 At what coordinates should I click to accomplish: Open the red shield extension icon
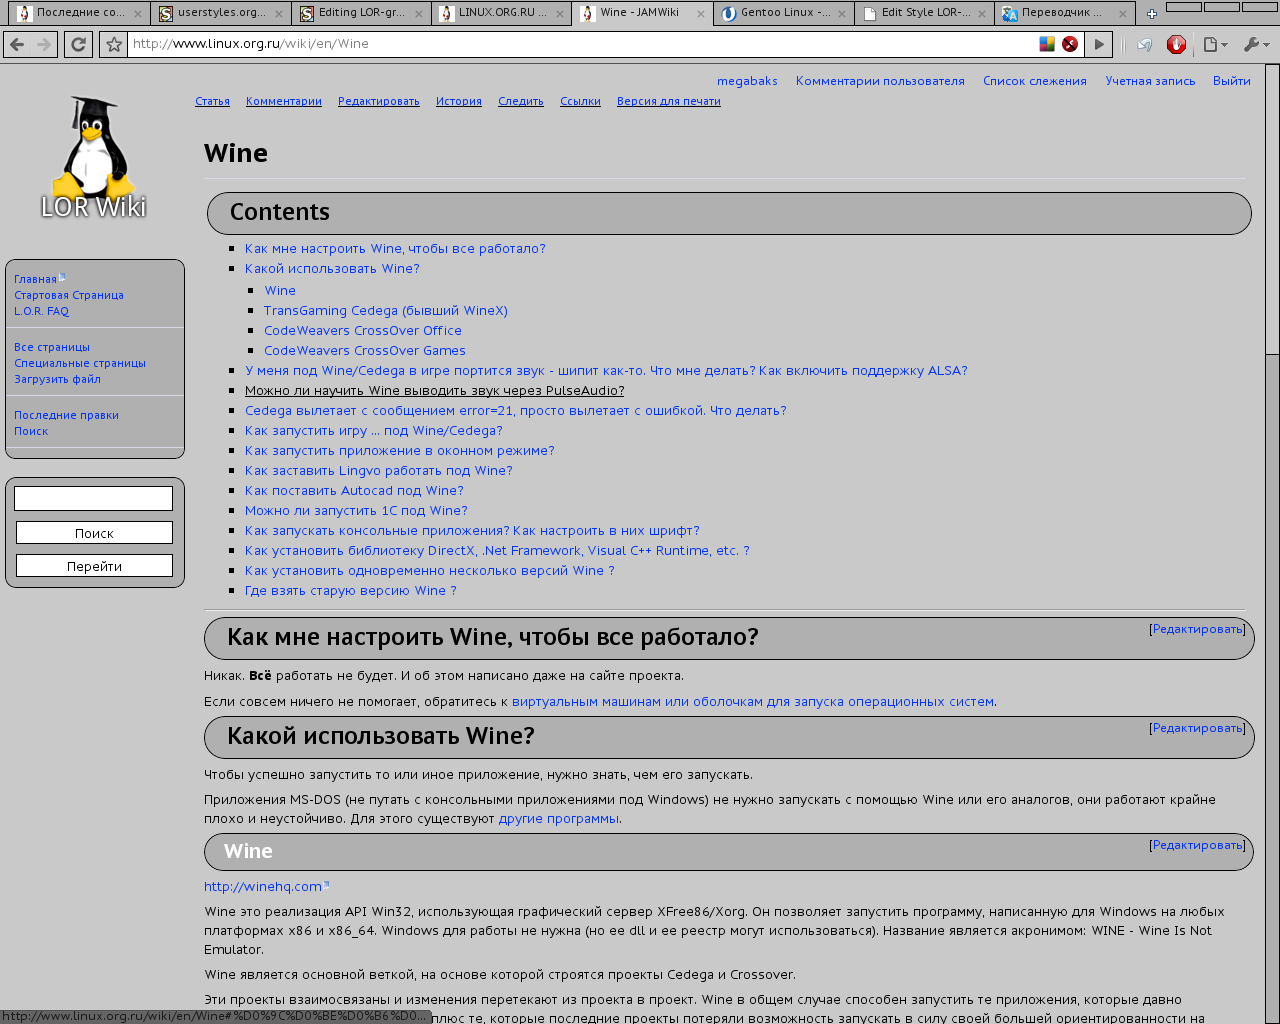(1176, 44)
